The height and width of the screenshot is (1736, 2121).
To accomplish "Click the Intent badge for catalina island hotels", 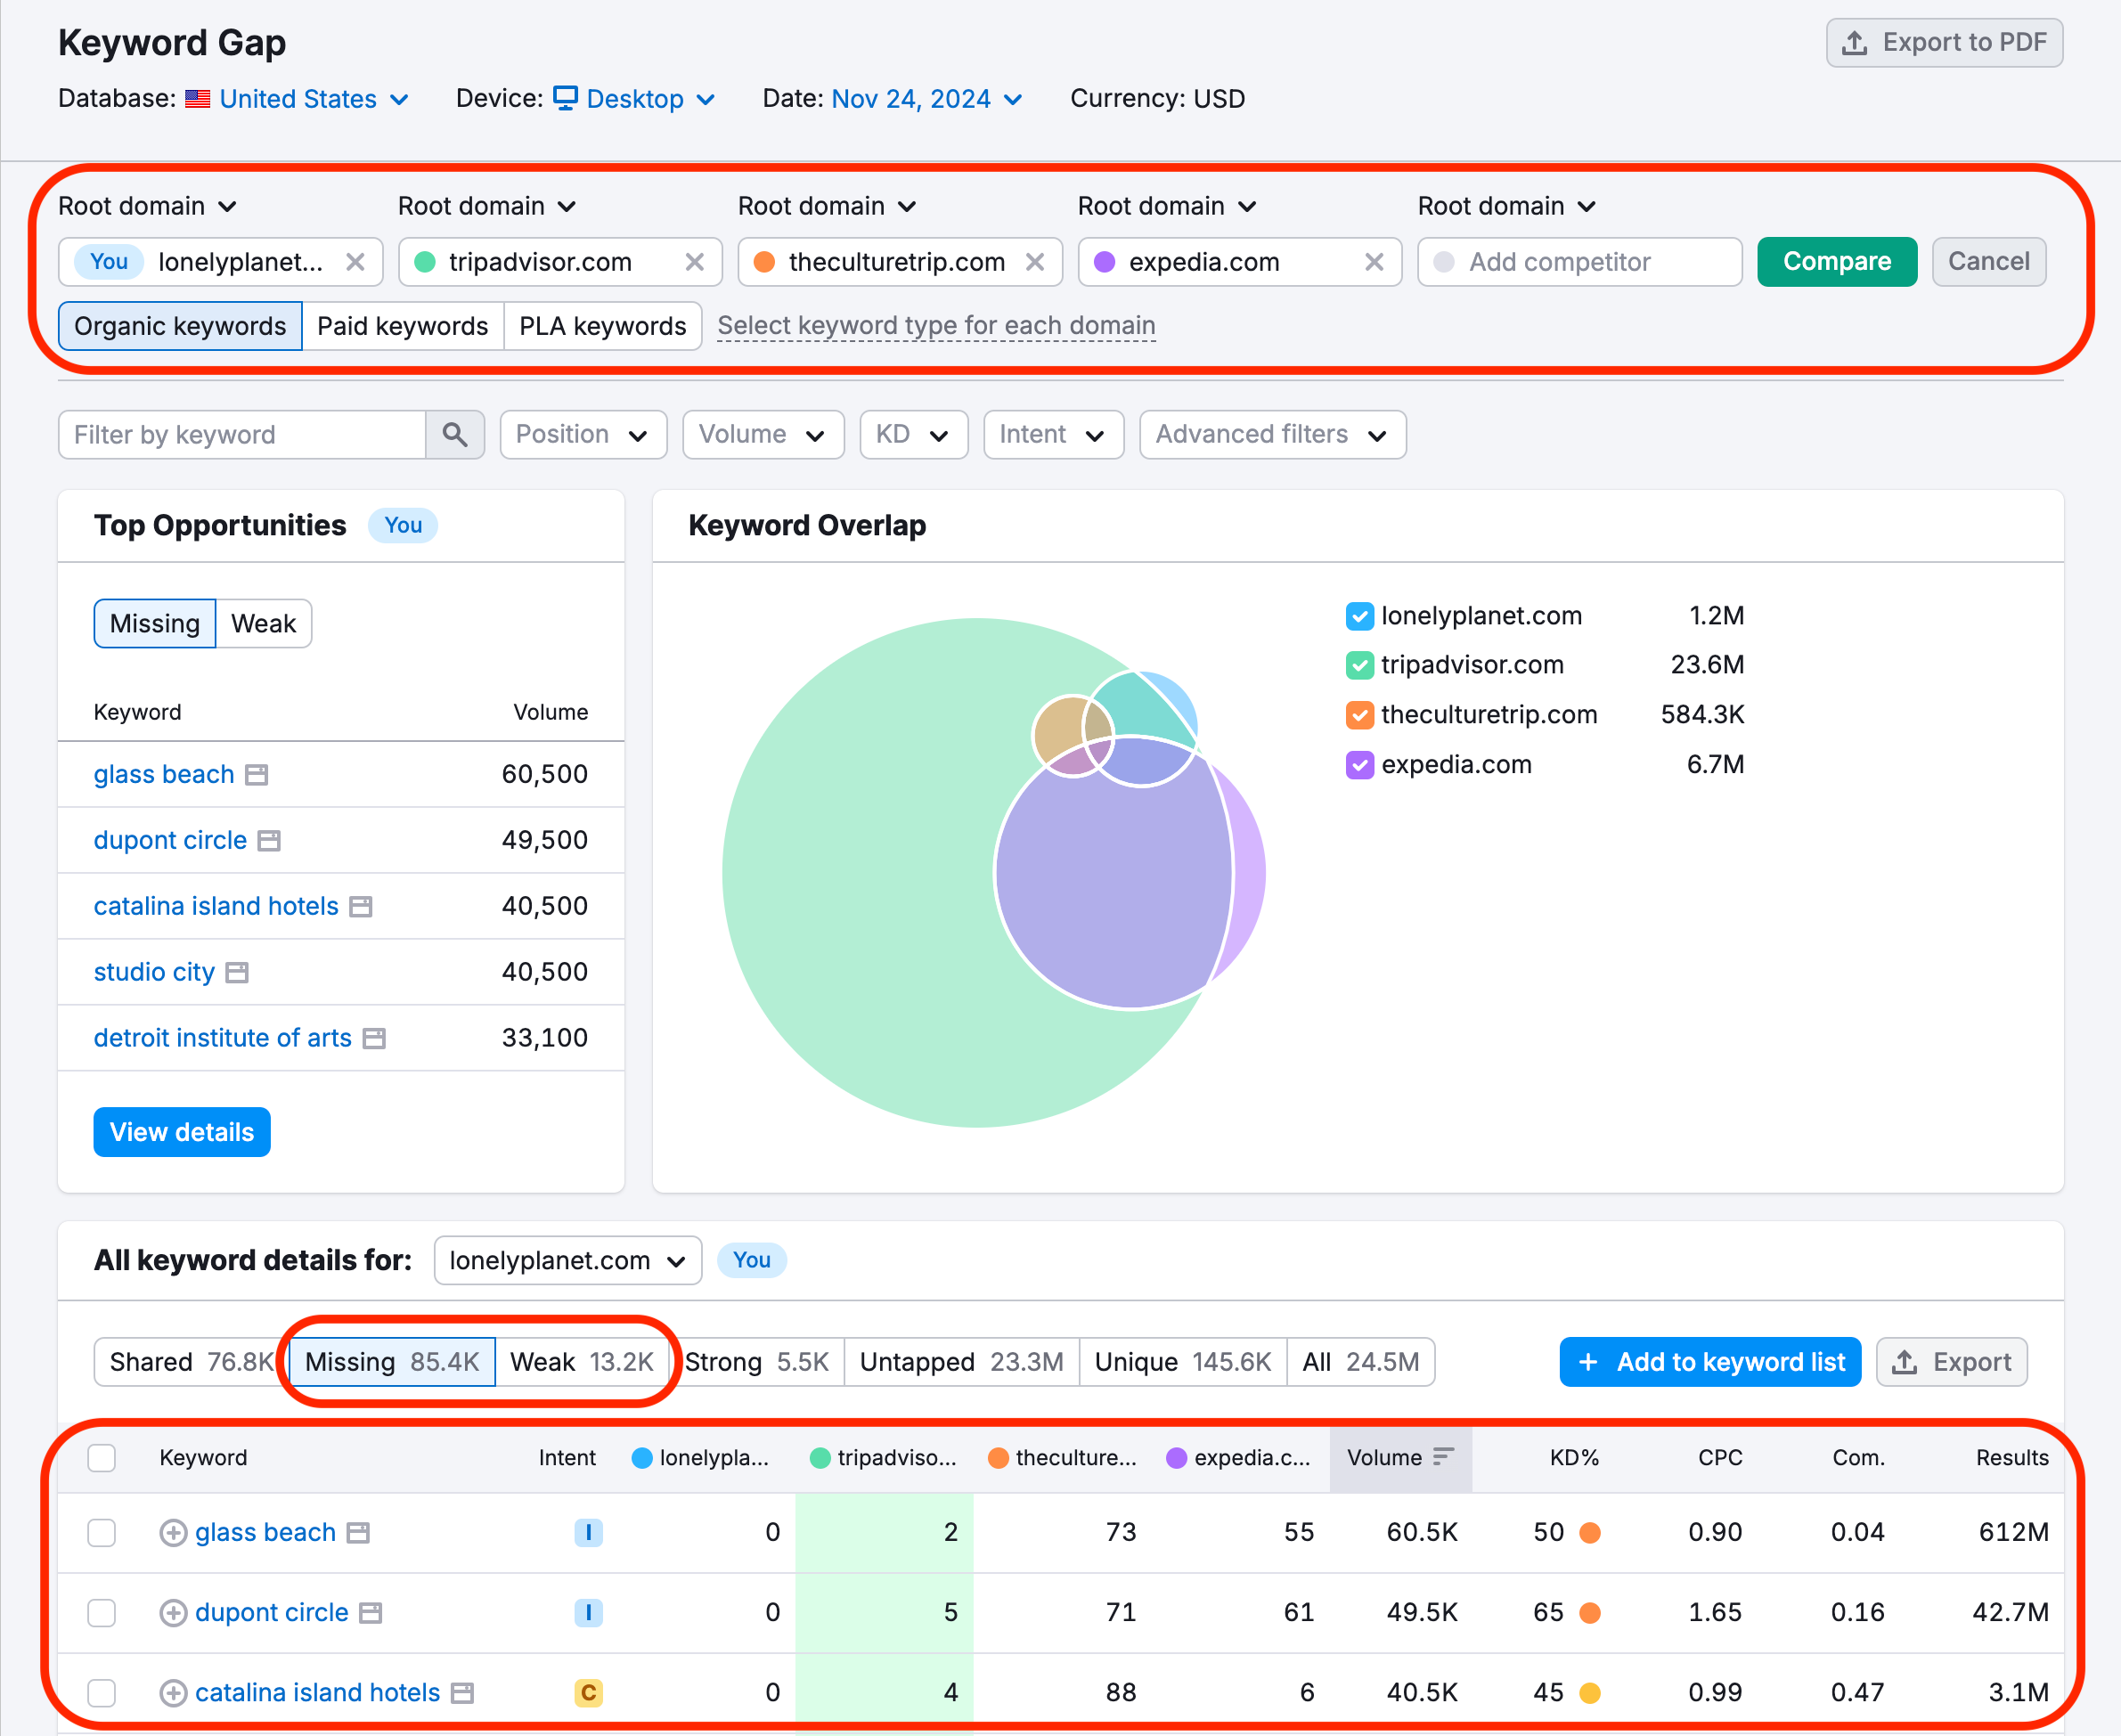I will point(589,1692).
